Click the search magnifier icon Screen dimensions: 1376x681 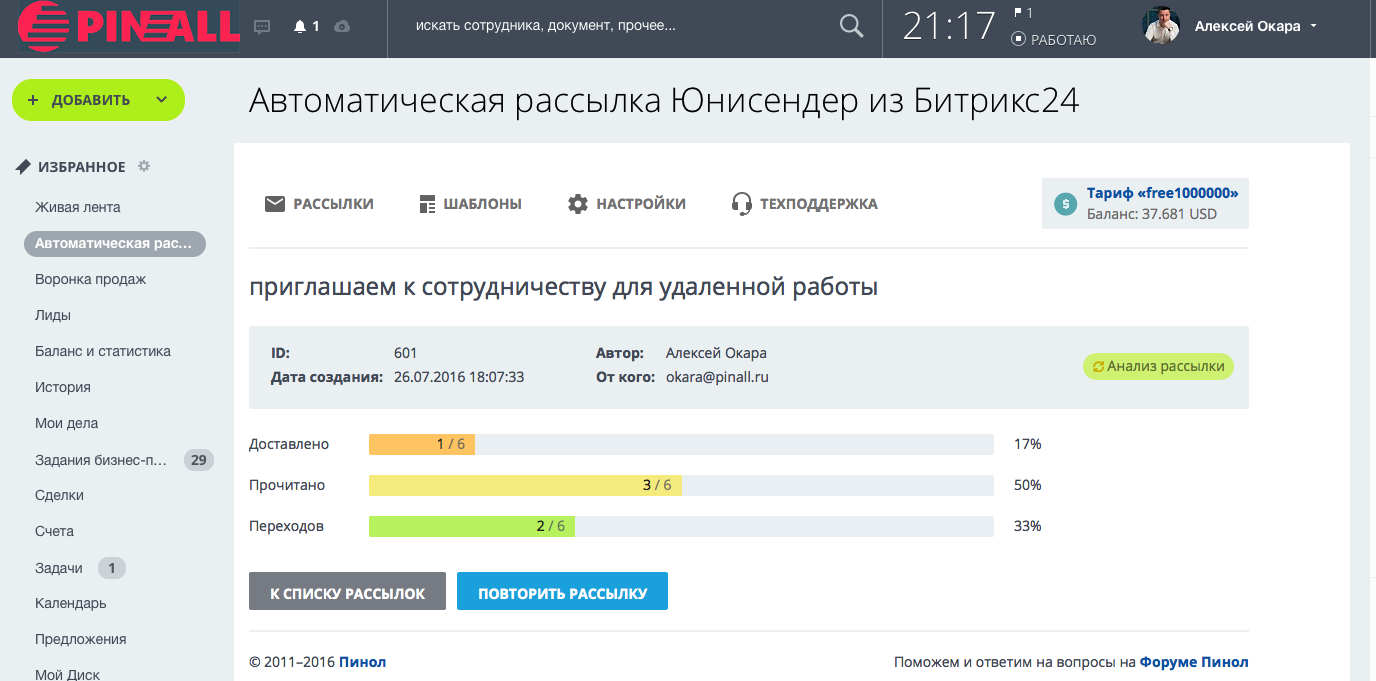click(851, 26)
